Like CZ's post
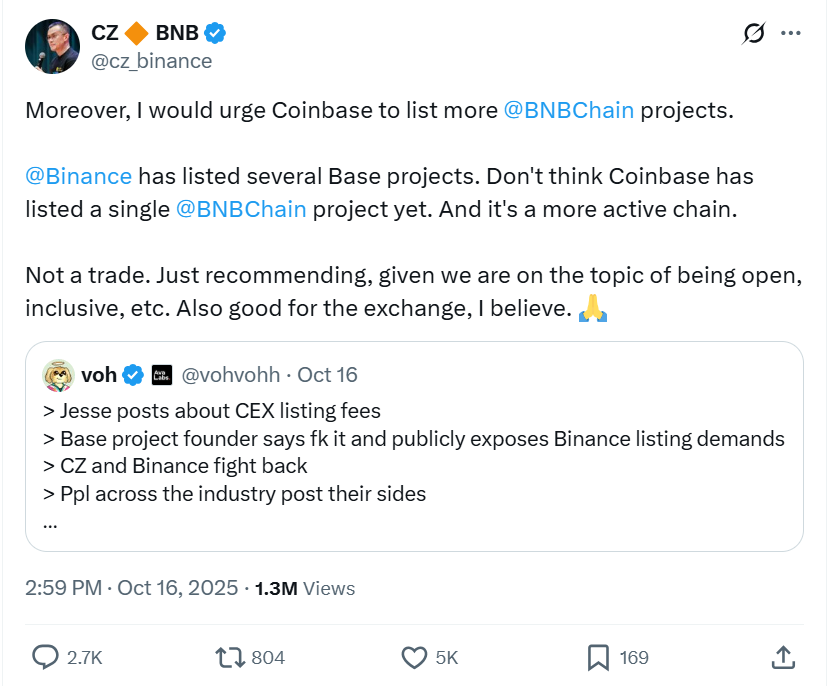Image resolution: width=829 pixels, height=686 pixels. pos(414,658)
